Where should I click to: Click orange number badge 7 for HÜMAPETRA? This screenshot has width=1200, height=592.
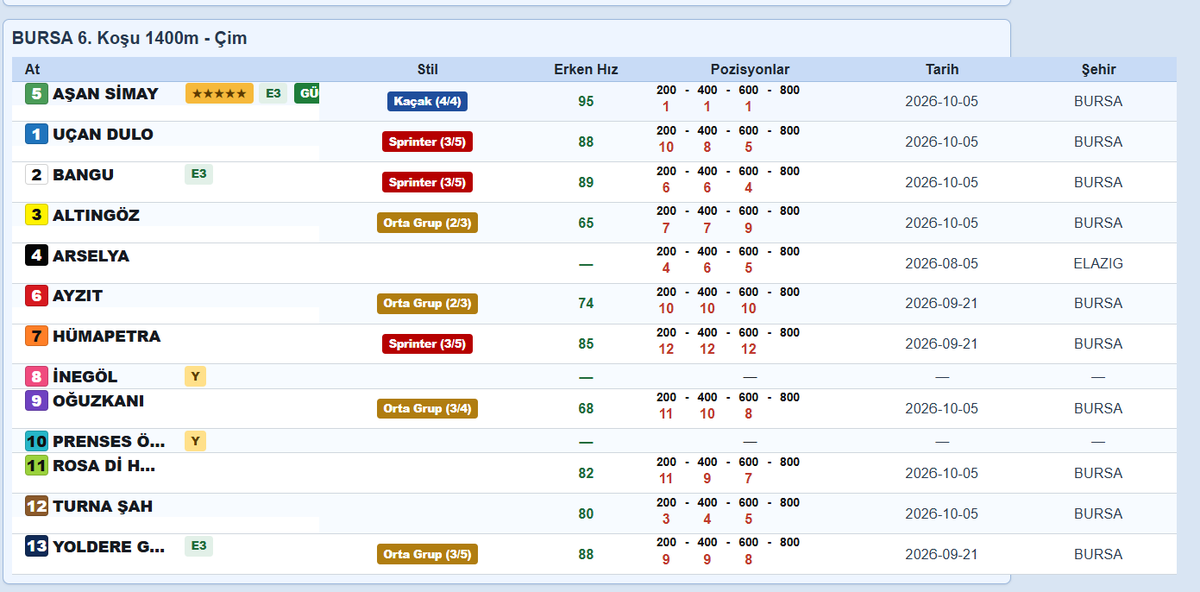coord(37,336)
